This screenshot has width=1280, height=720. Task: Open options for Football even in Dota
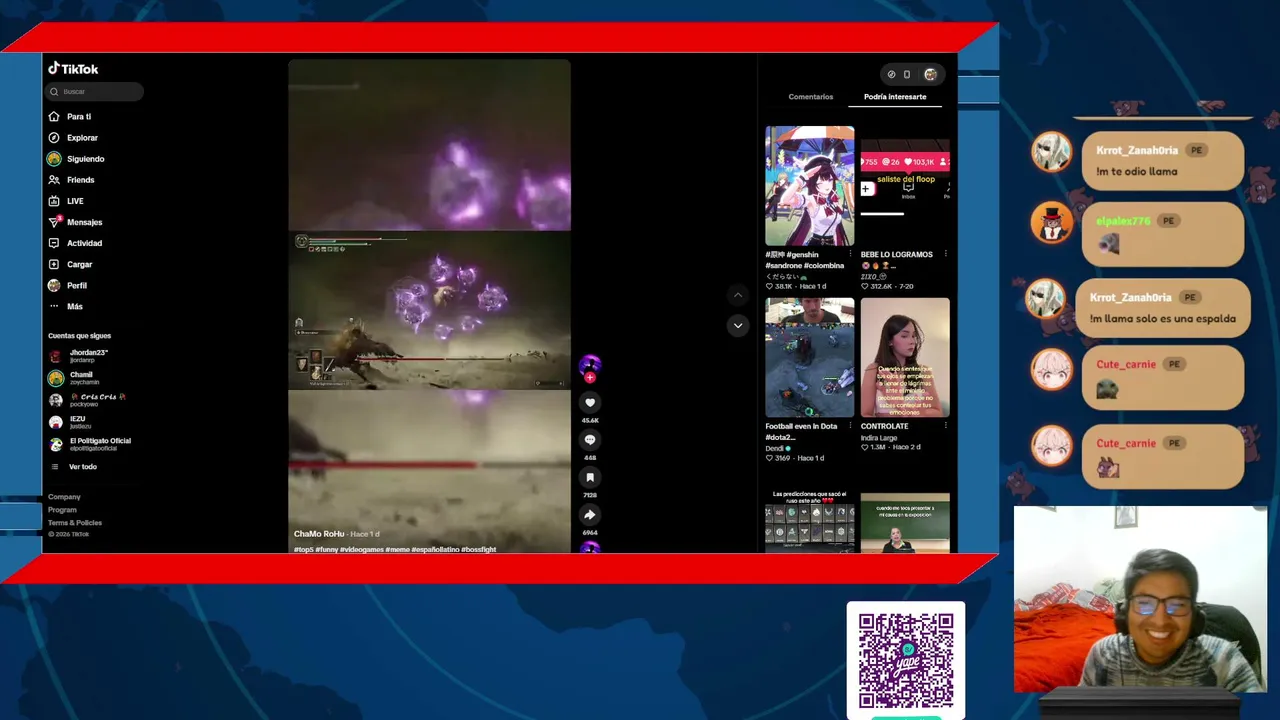850,426
